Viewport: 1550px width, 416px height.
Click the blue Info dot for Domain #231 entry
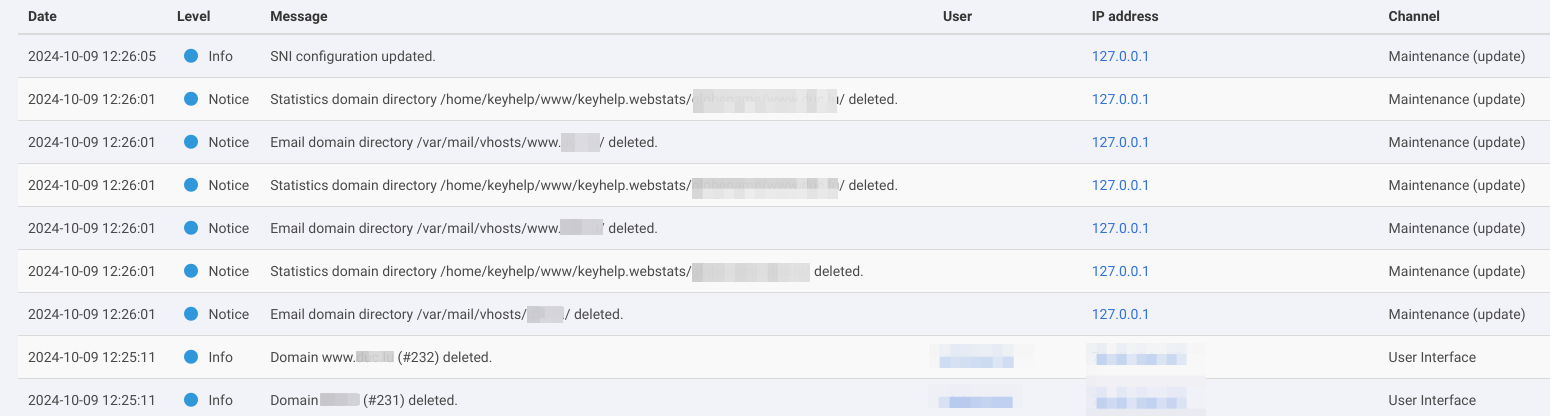pyautogui.click(x=191, y=400)
